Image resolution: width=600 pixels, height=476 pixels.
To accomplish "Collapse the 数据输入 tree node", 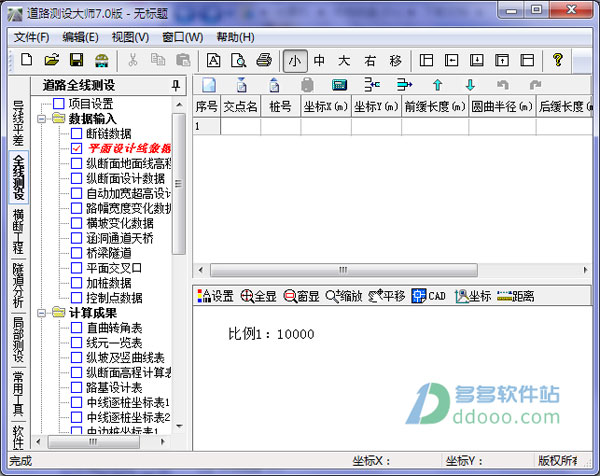I will [41, 119].
